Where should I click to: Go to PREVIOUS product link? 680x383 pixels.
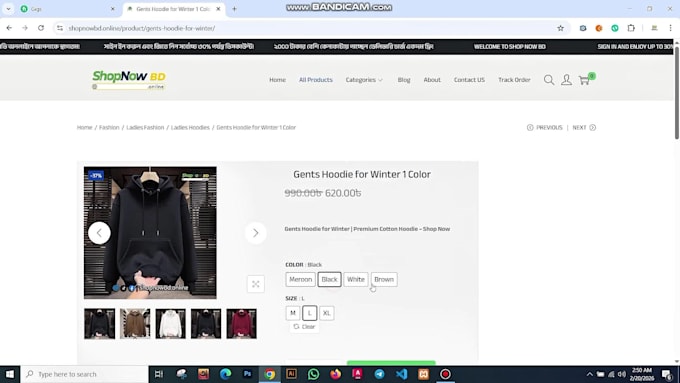545,128
